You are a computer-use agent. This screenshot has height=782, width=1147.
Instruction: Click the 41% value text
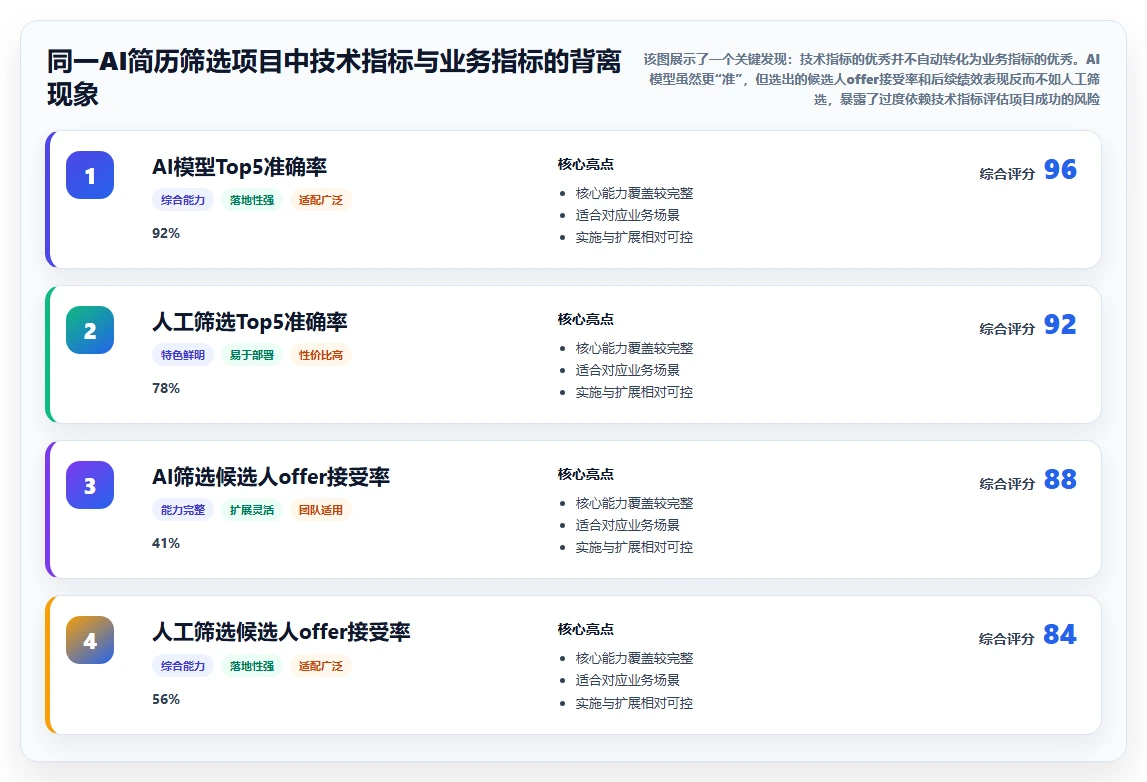pos(166,544)
